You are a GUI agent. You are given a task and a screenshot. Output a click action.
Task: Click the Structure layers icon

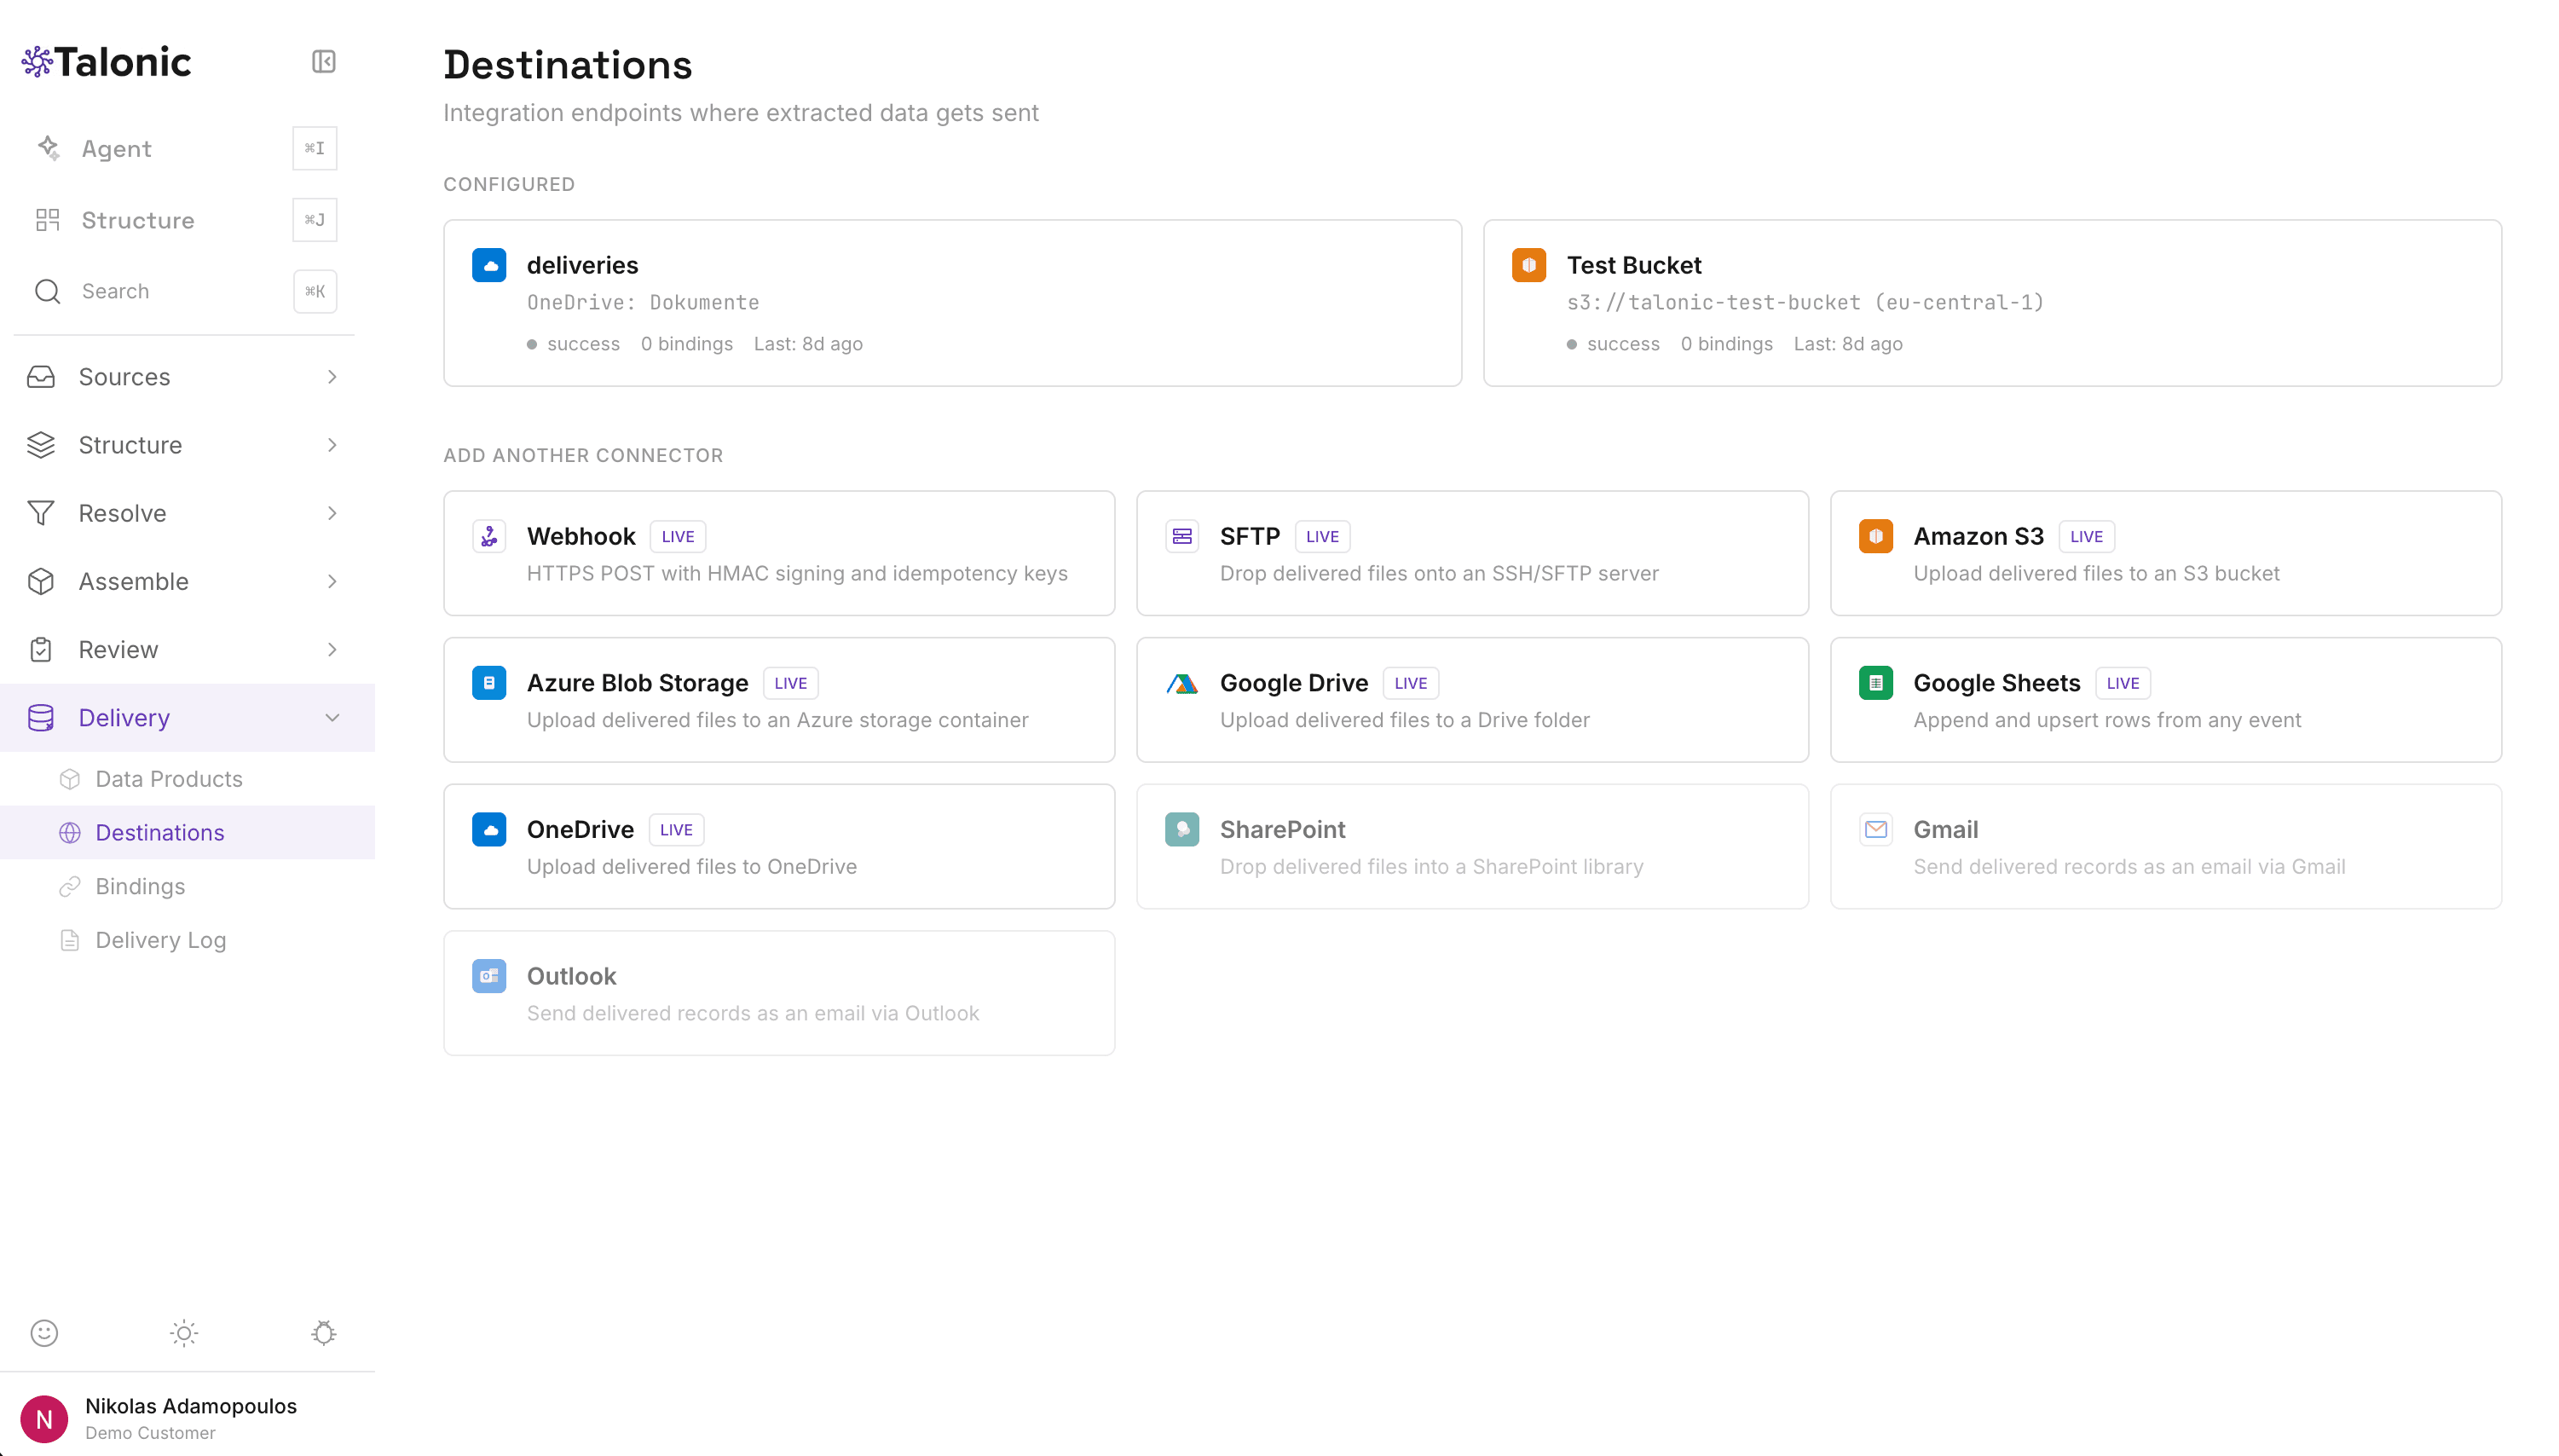pos(41,445)
